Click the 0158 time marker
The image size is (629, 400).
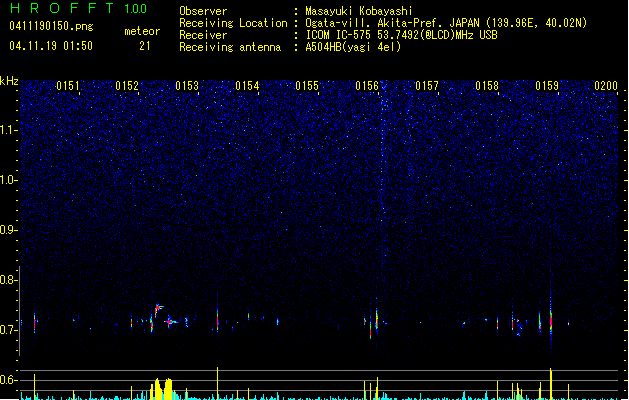[x=487, y=86]
